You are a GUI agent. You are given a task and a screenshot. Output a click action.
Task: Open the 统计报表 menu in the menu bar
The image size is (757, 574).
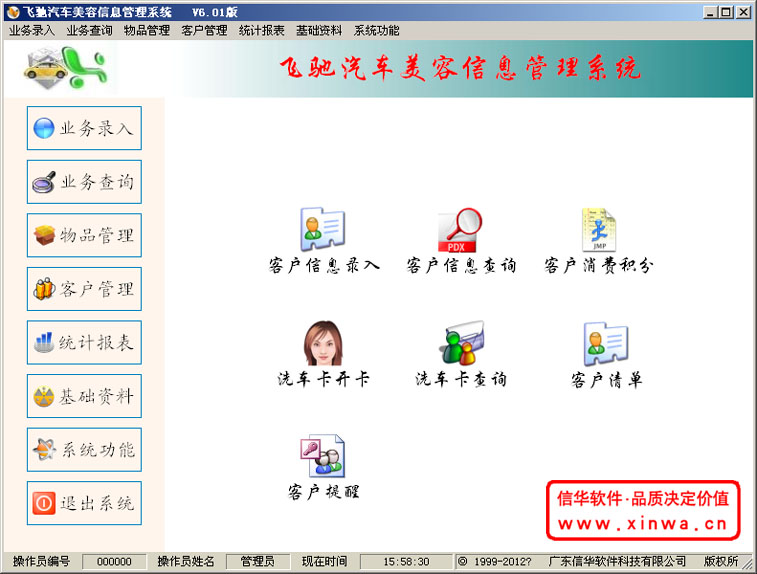262,31
